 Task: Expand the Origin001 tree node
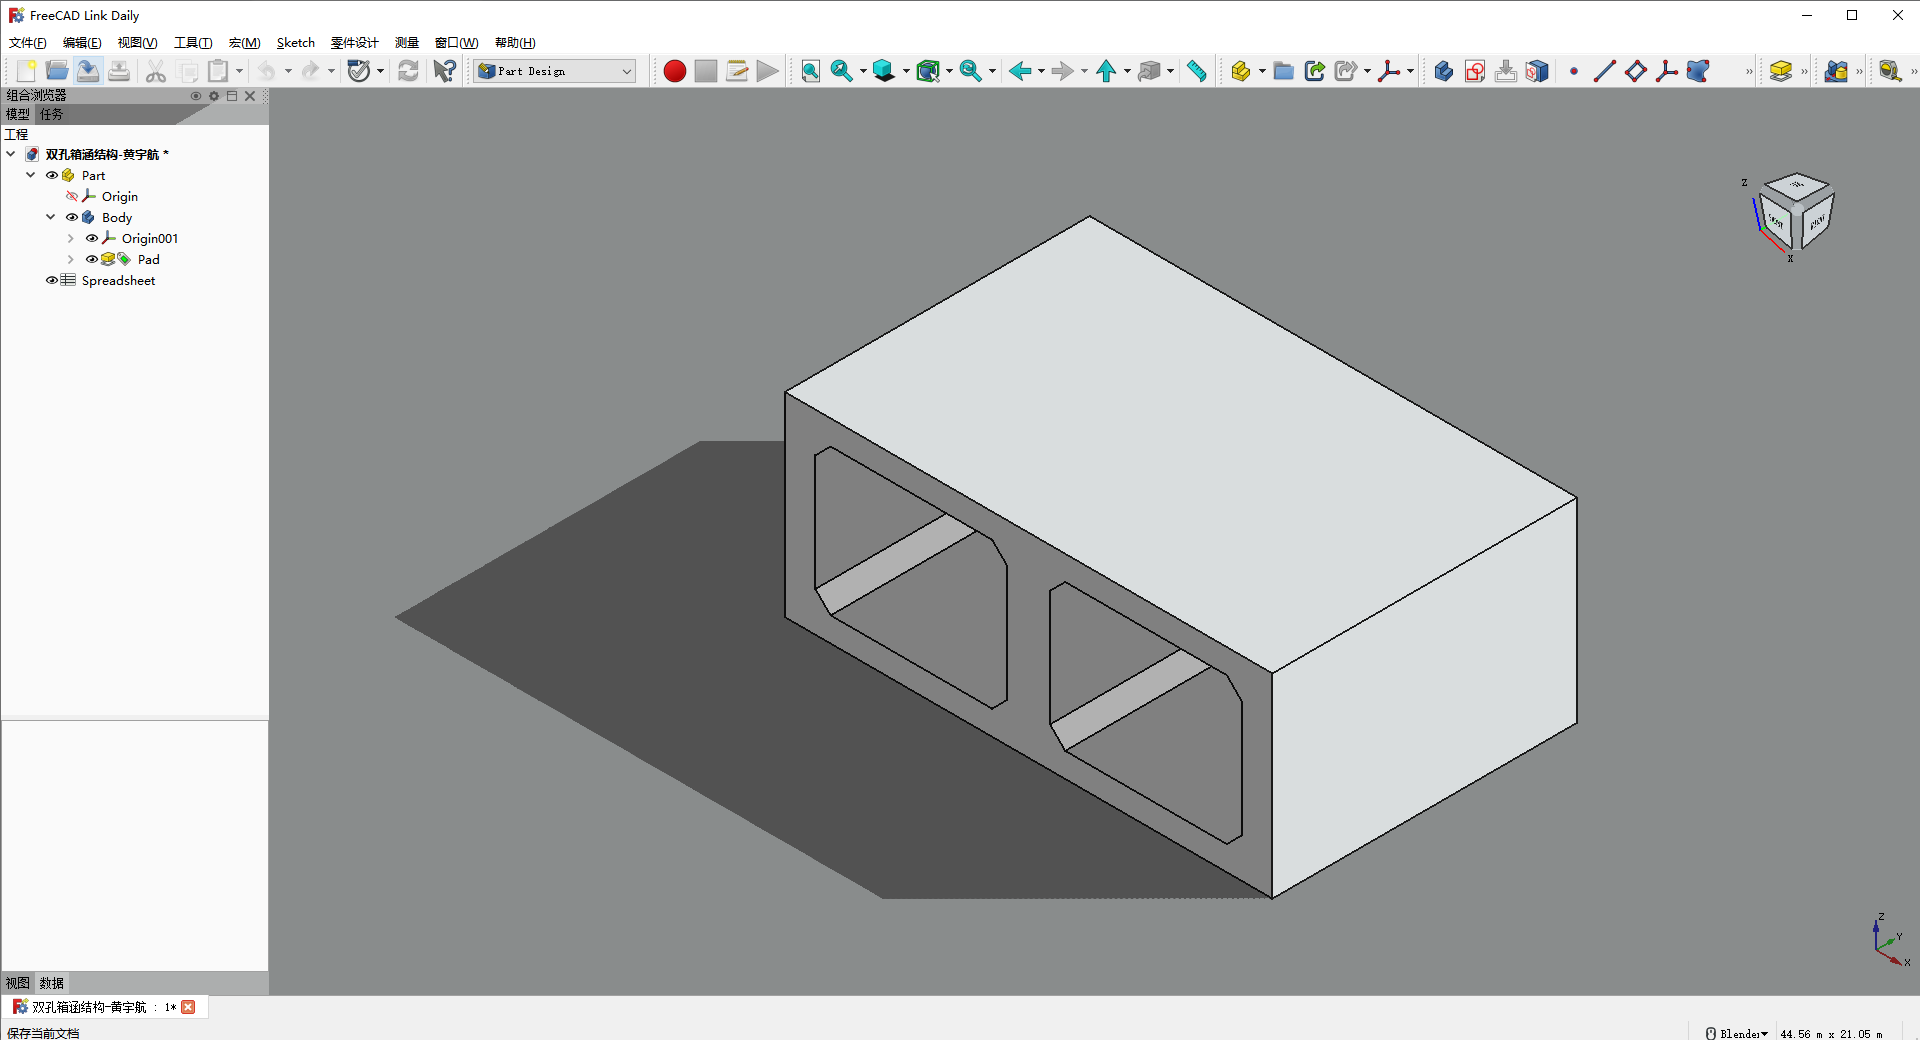(x=70, y=239)
